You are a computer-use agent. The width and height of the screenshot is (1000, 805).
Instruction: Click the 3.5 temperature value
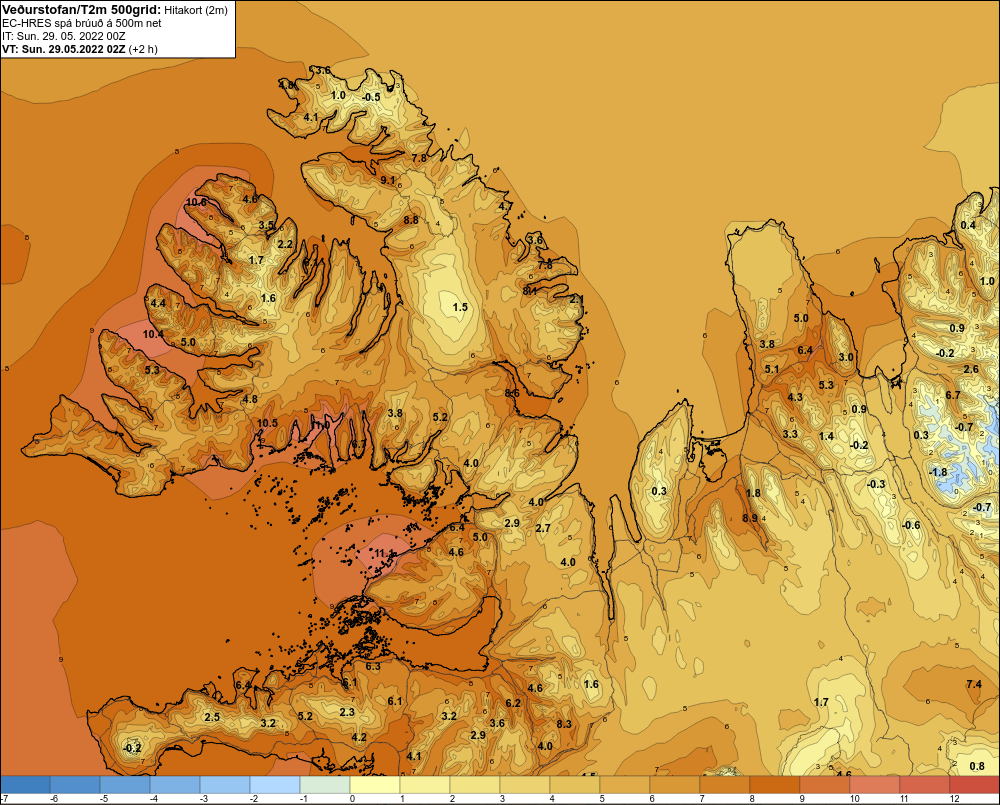(266, 225)
